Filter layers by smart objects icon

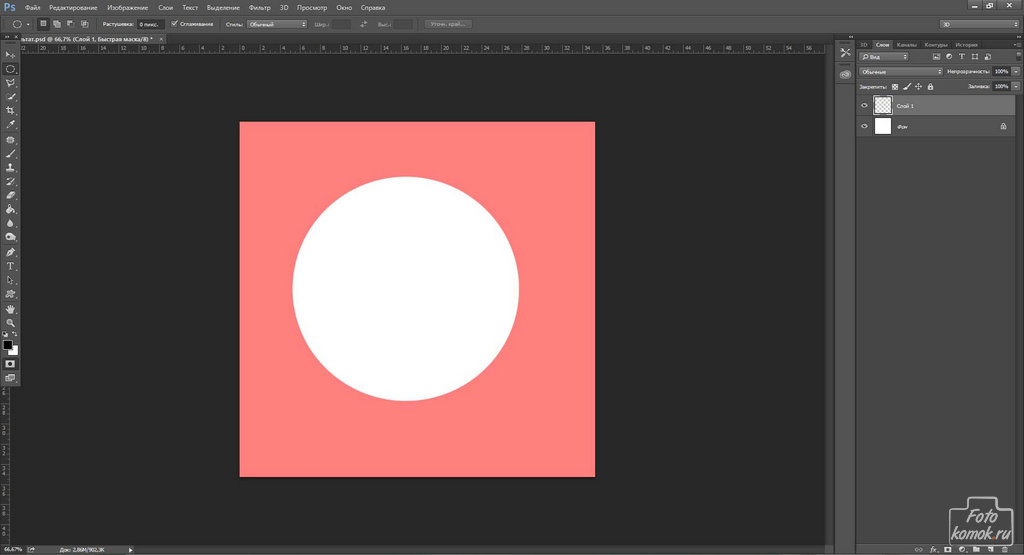[x=987, y=57]
